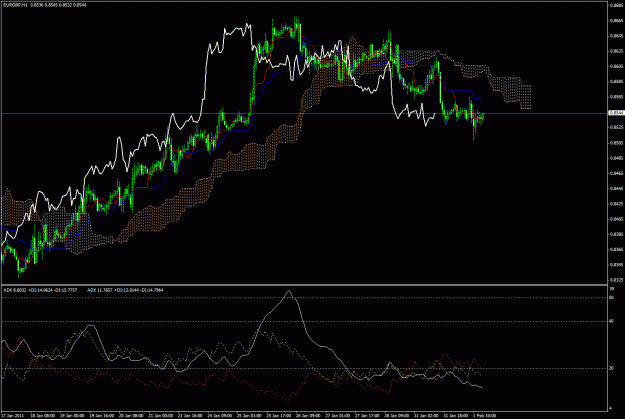Click the 31 Jan 18:00 time label

click(456, 415)
